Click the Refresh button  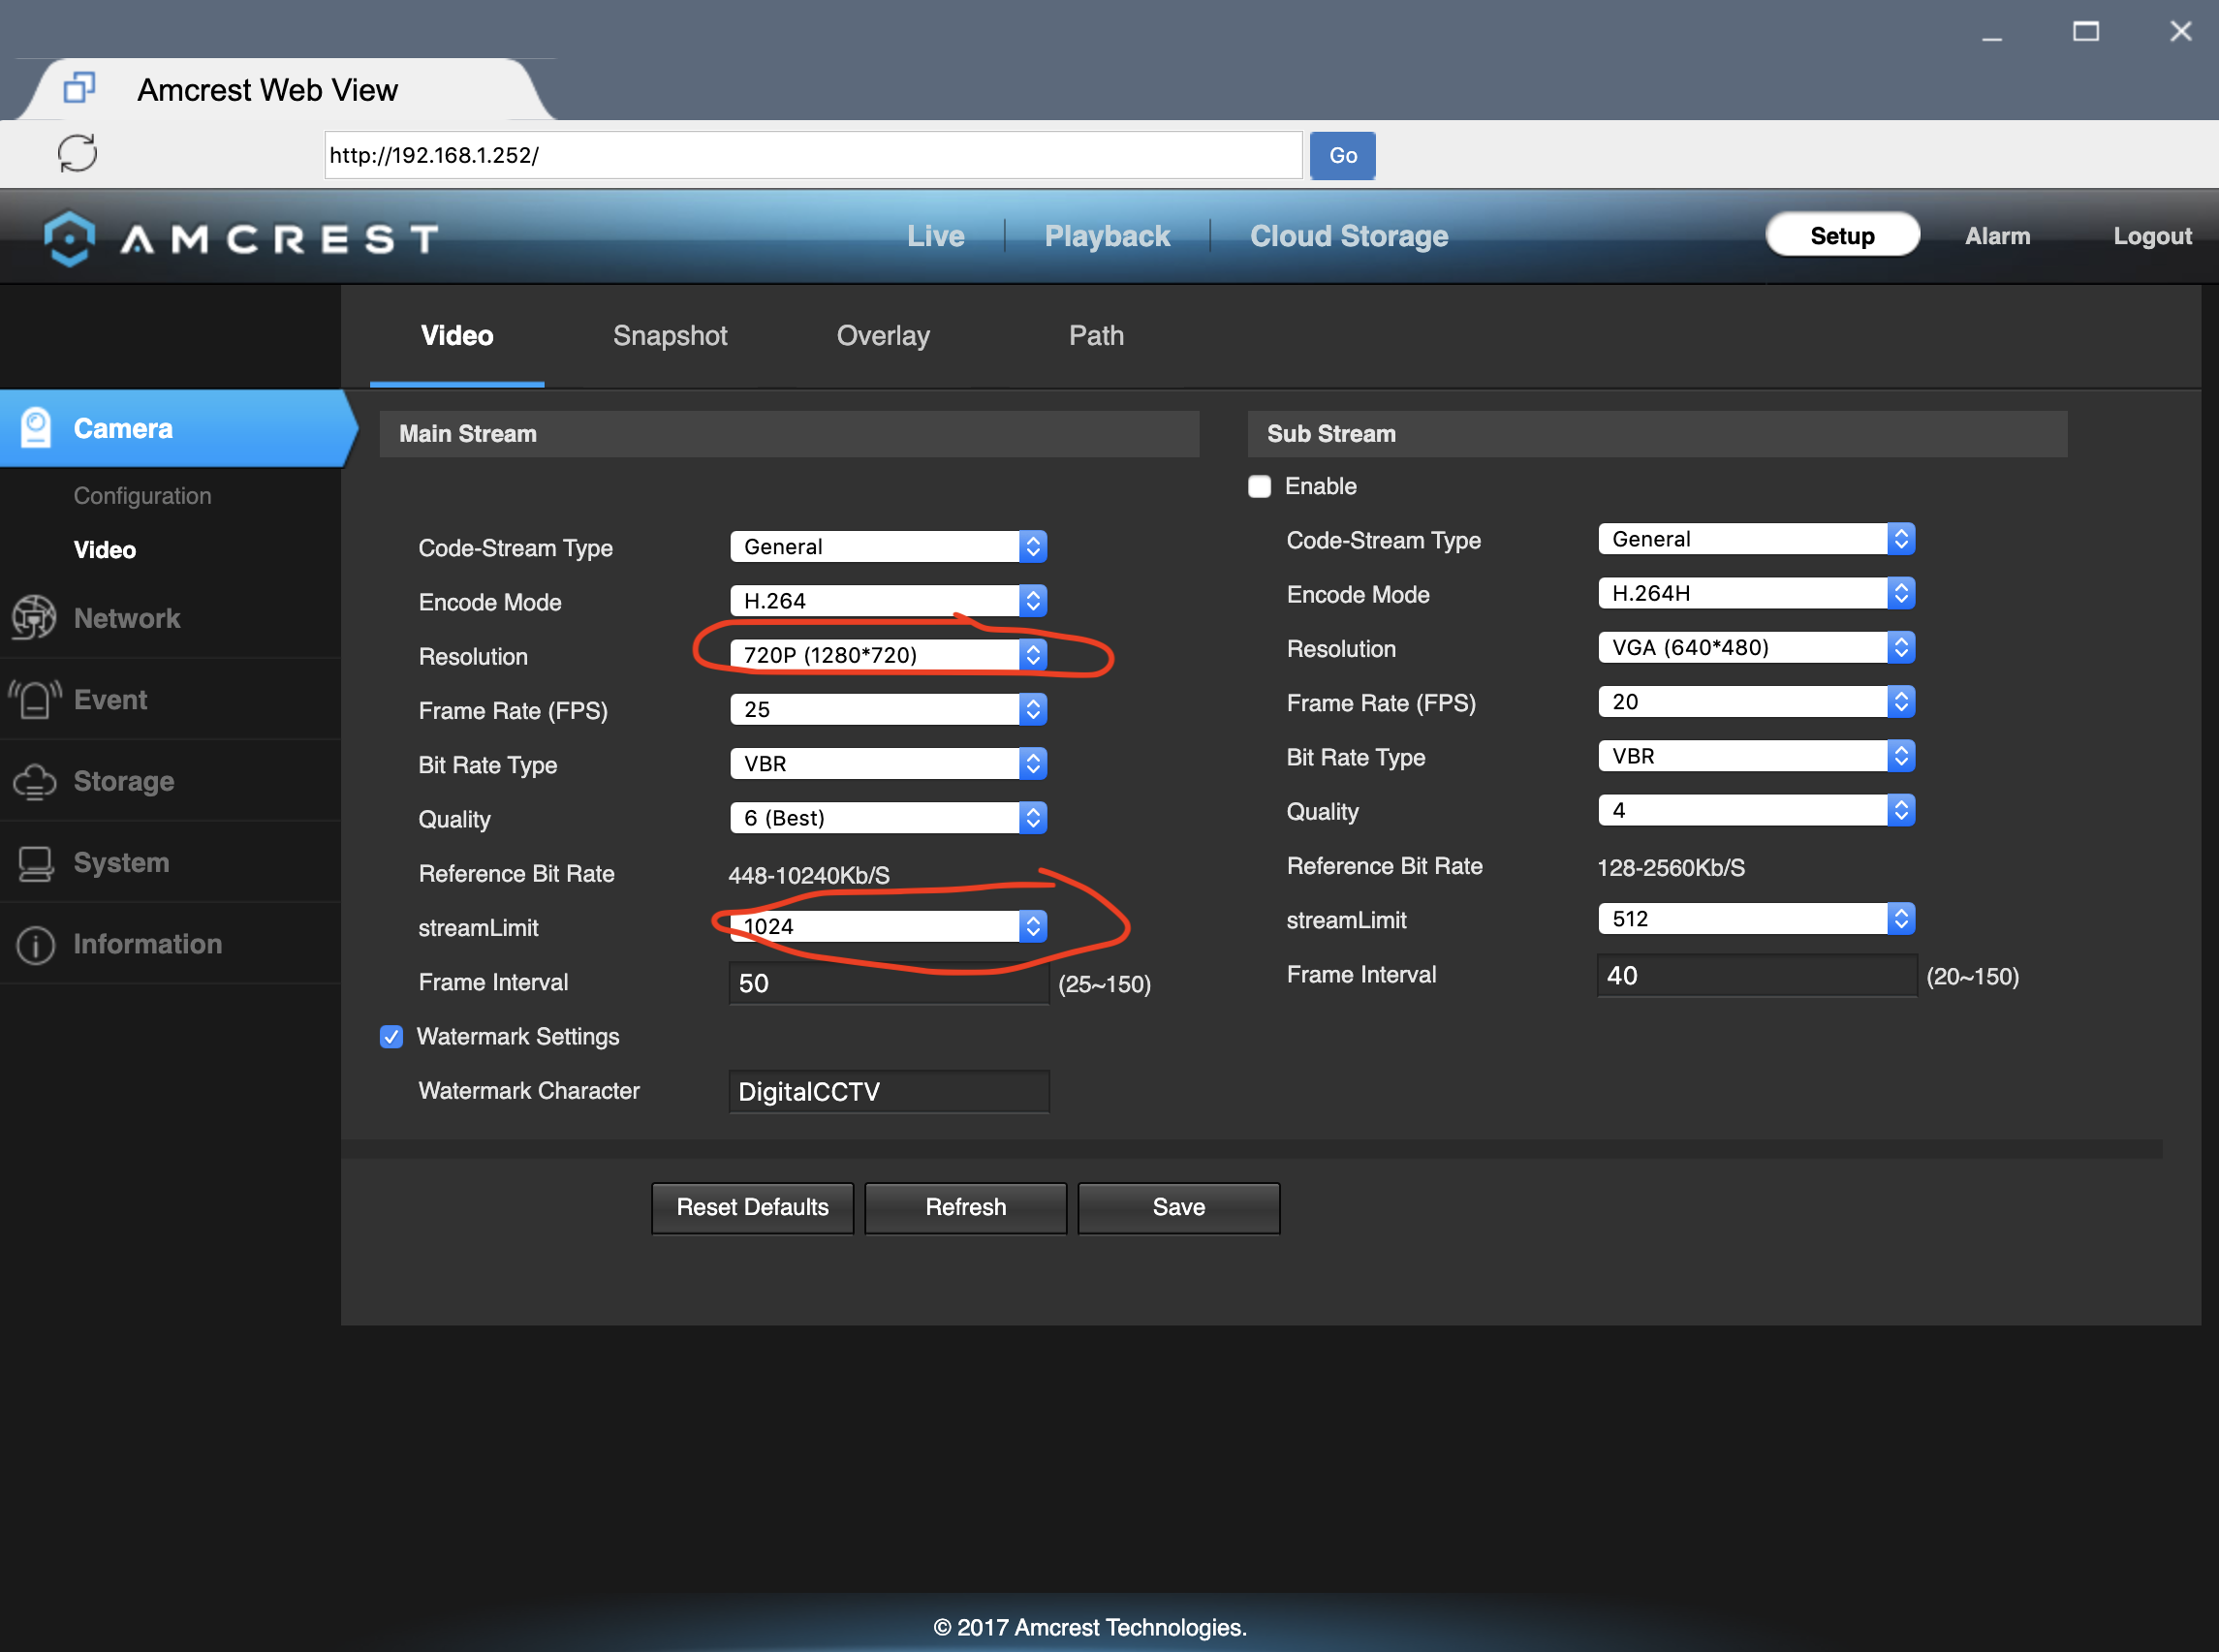click(965, 1207)
